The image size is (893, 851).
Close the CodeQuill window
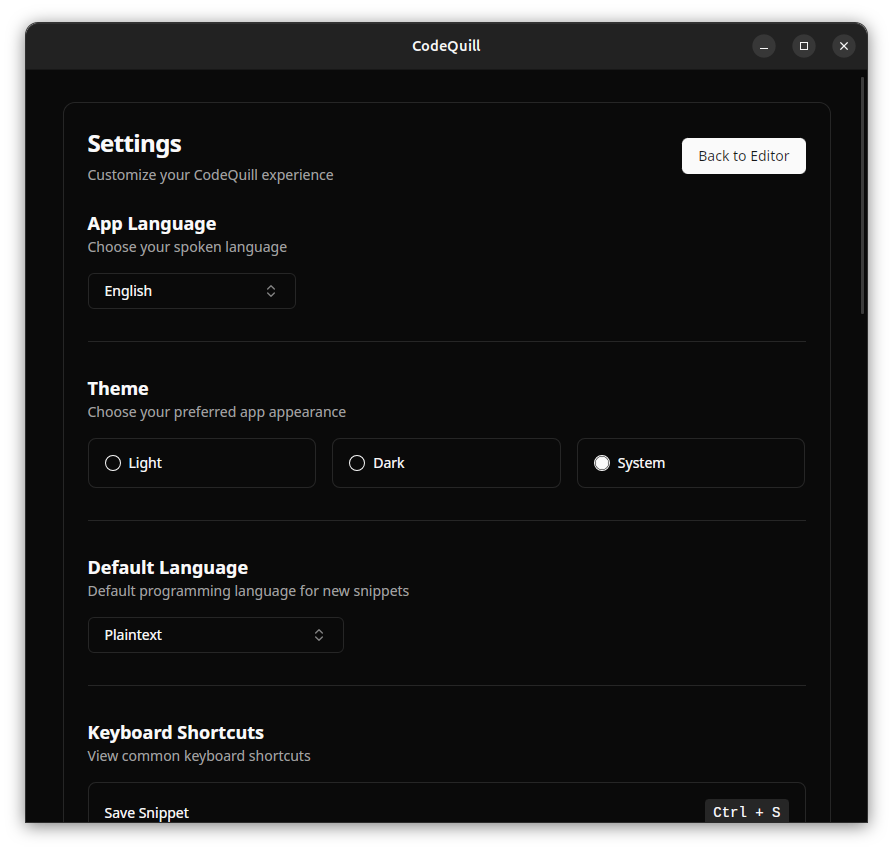click(843, 46)
